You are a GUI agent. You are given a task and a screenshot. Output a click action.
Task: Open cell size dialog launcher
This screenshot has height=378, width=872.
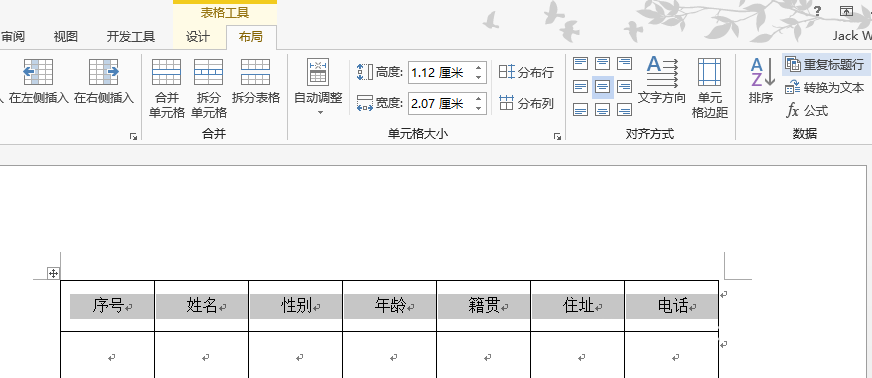coord(558,136)
